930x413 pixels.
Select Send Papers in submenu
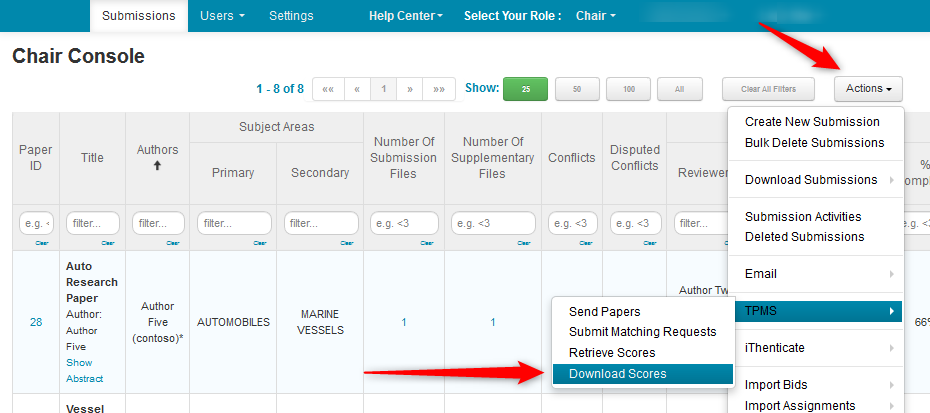pos(604,312)
